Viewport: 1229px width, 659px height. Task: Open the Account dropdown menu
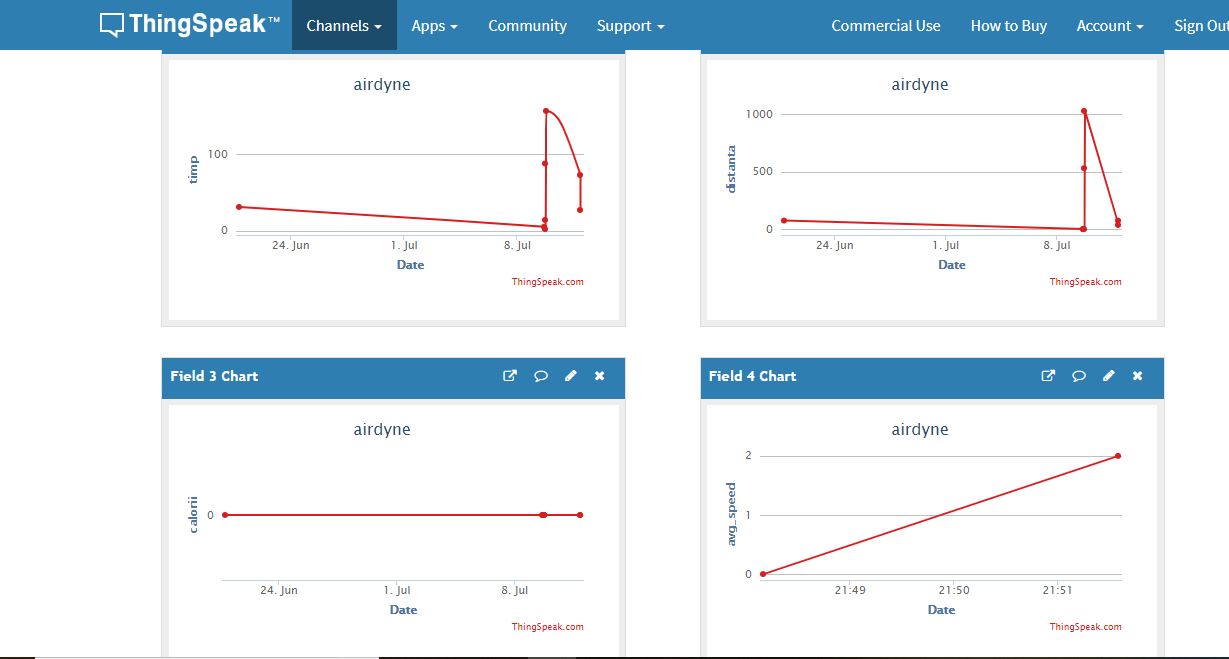[x=1110, y=26]
